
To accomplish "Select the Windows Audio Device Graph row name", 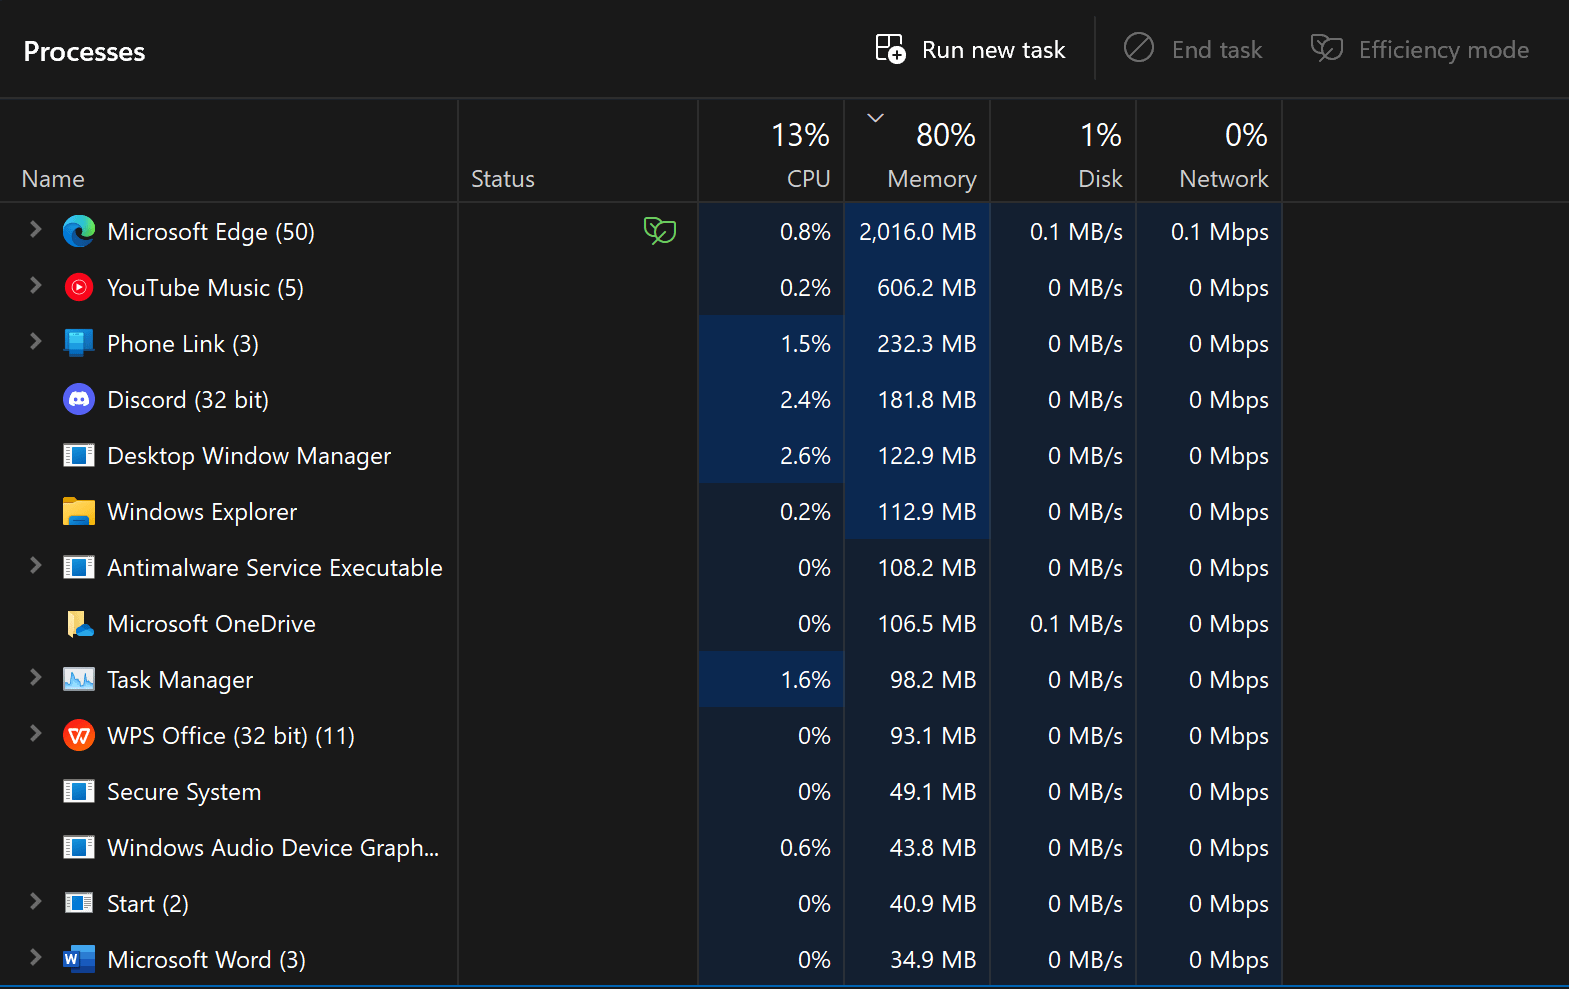I will 273,848.
